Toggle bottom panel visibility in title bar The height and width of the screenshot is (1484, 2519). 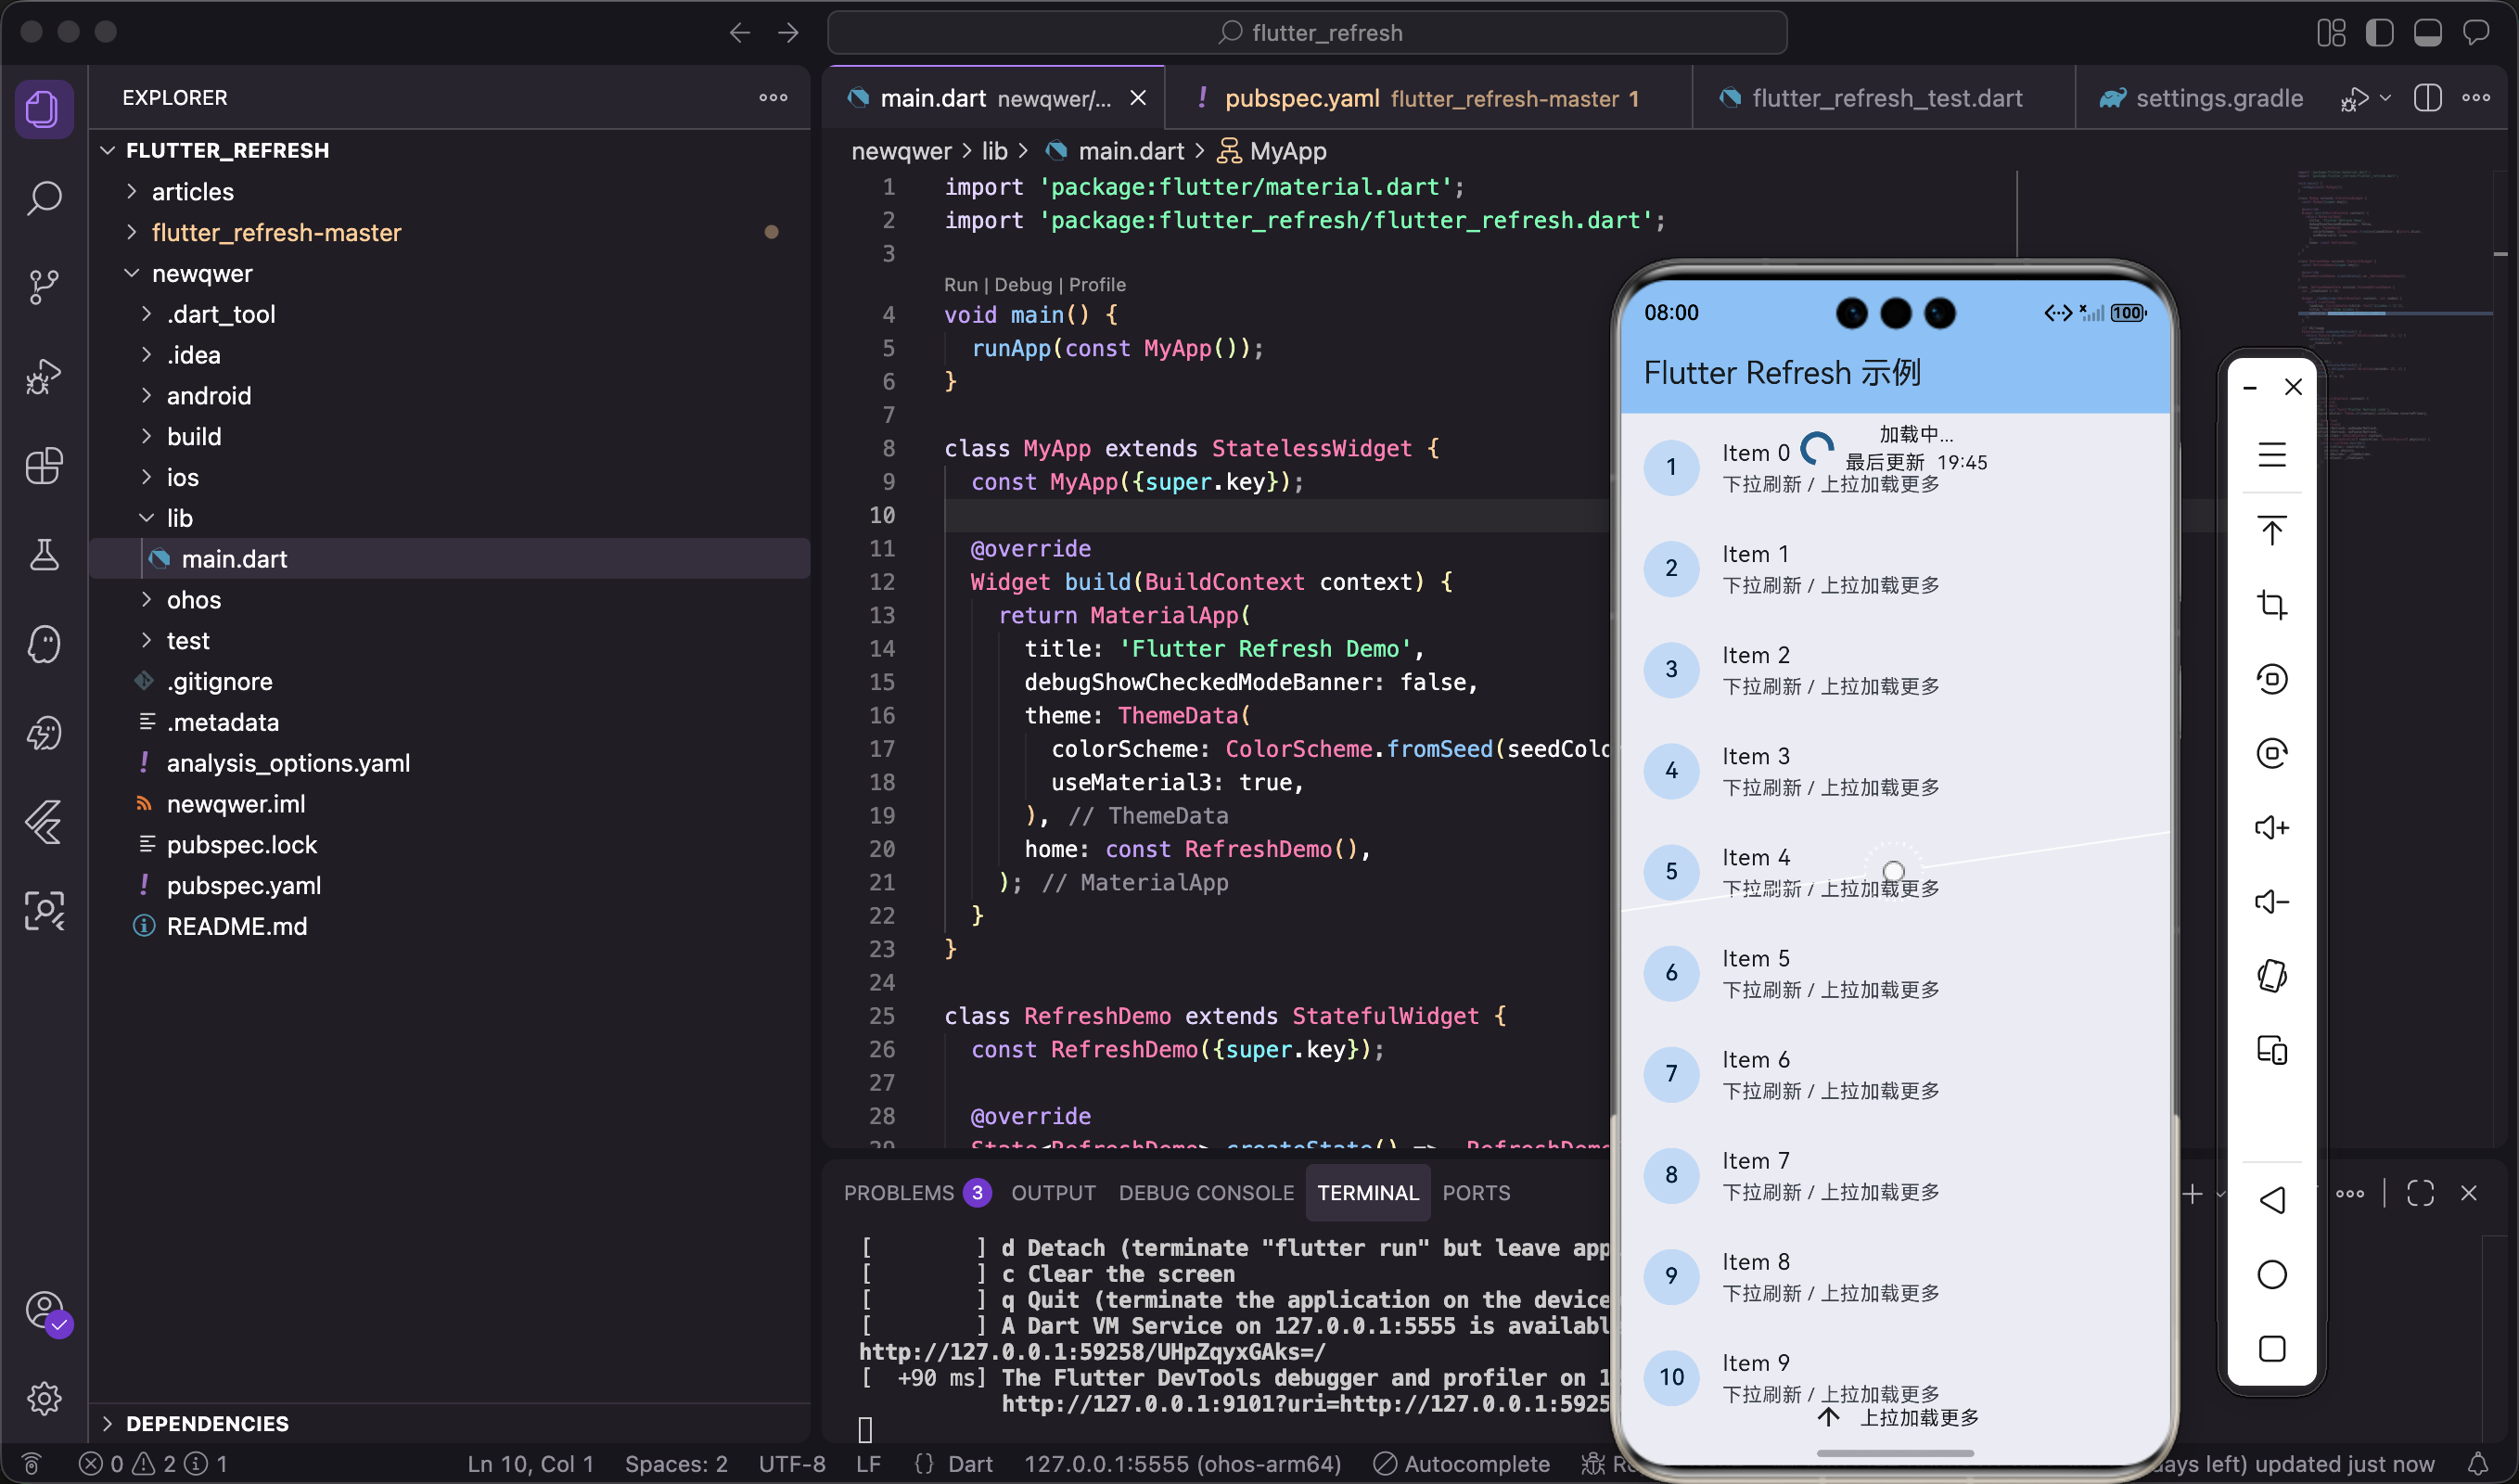(2427, 33)
